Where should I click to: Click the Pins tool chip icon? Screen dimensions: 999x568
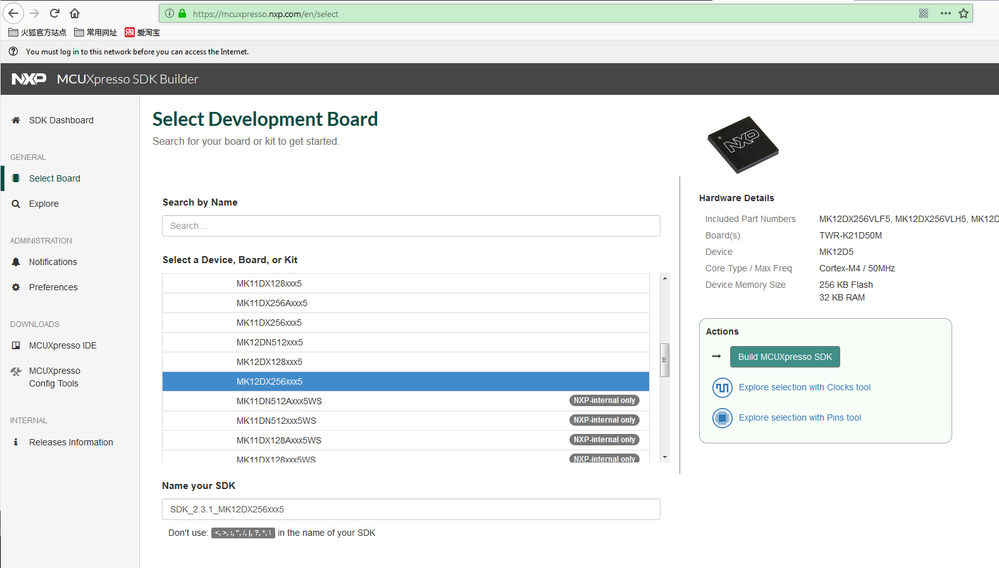click(x=722, y=418)
